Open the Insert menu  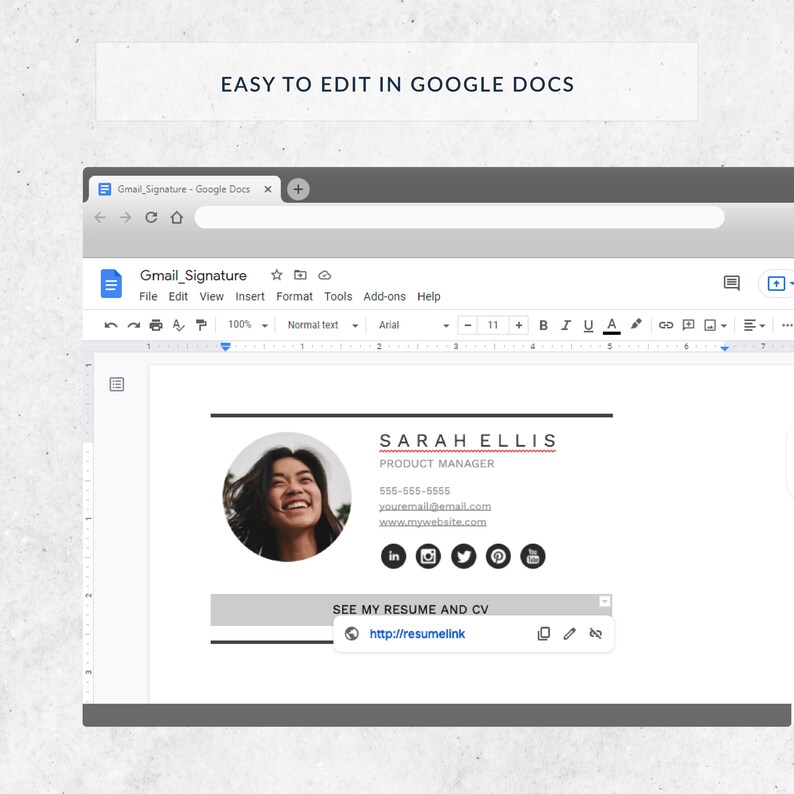click(x=250, y=296)
